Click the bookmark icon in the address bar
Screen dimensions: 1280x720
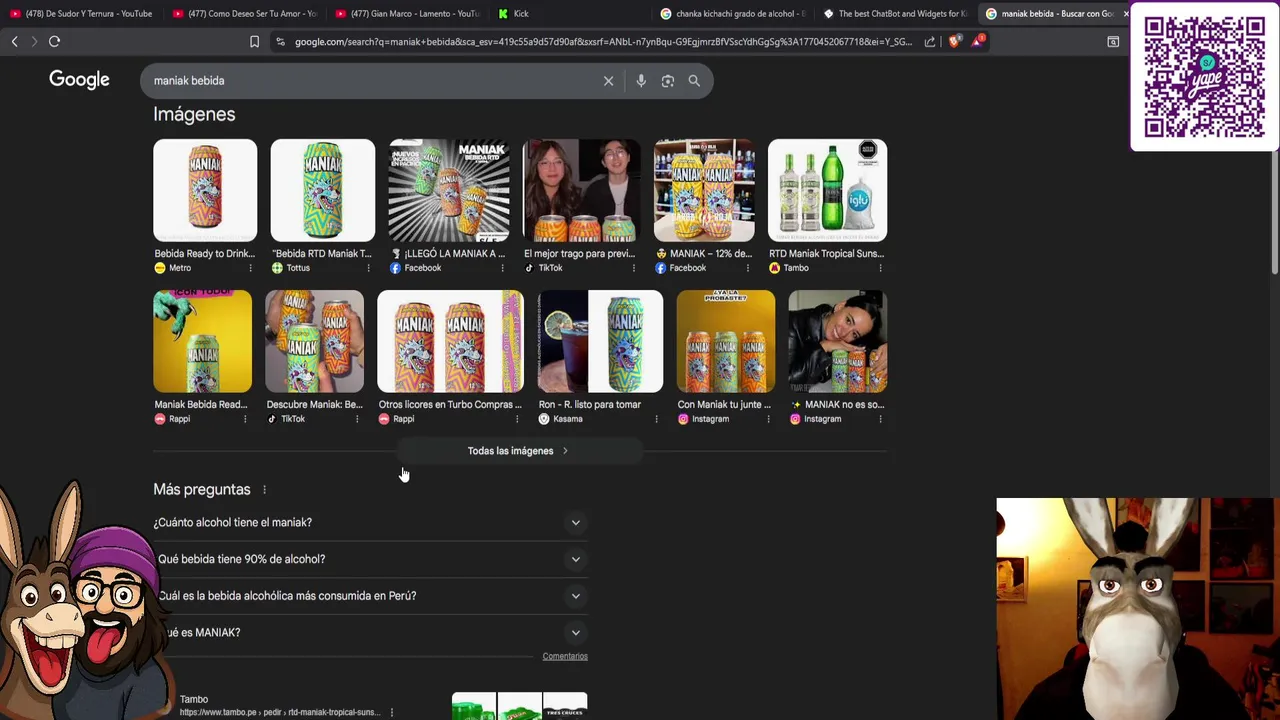(254, 41)
